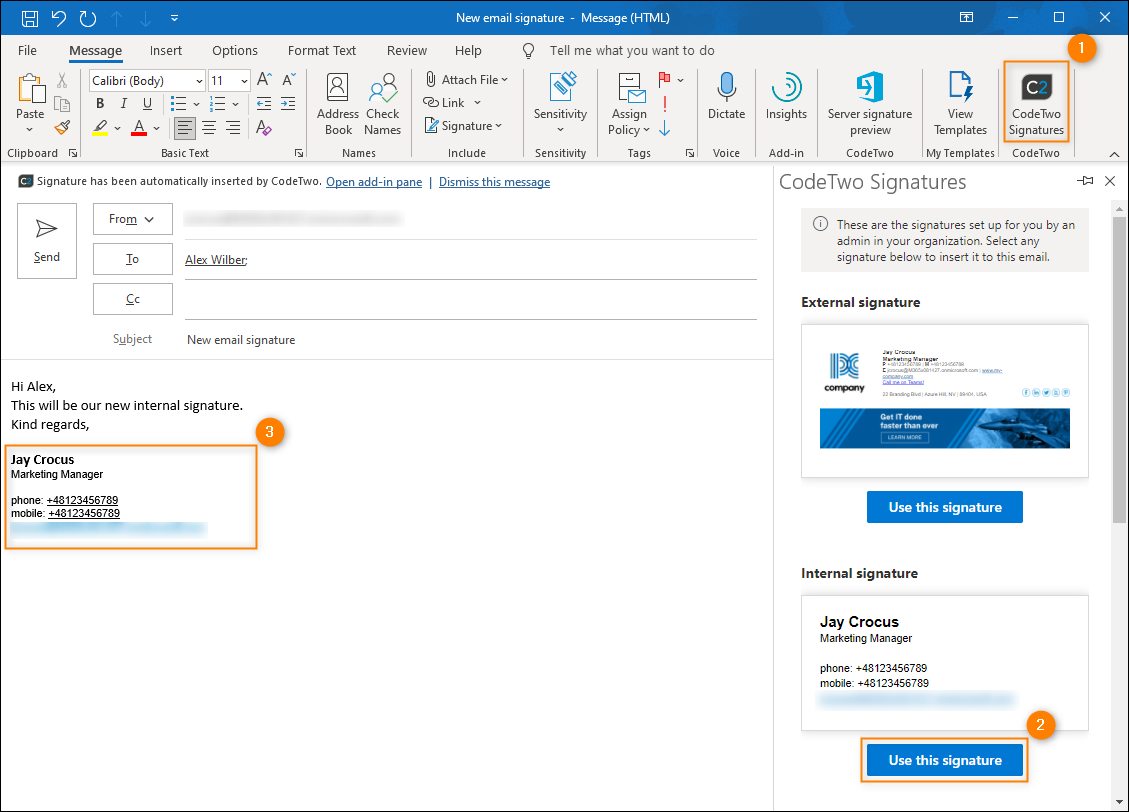Copy the selection in Clipboard group
Screen dimensions: 1129x812
tap(62, 104)
